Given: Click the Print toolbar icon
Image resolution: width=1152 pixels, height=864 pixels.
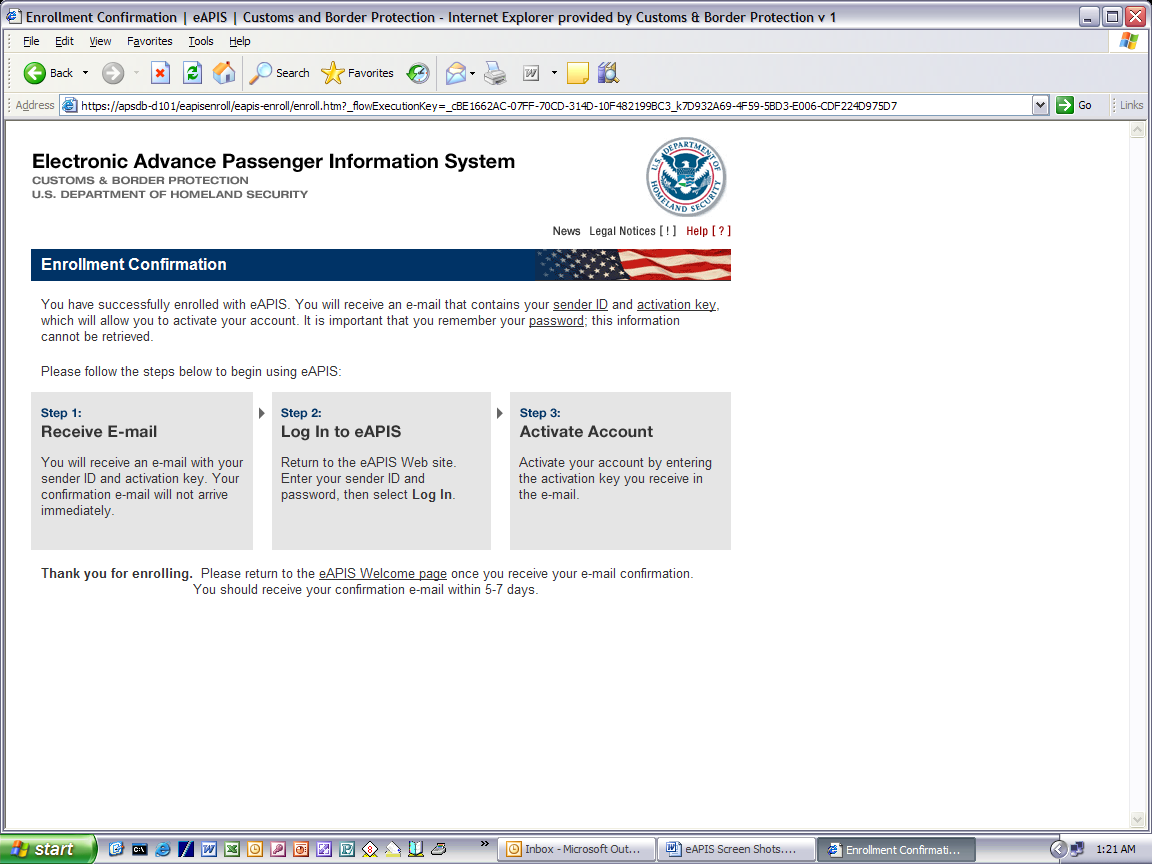Looking at the screenshot, I should 495,73.
